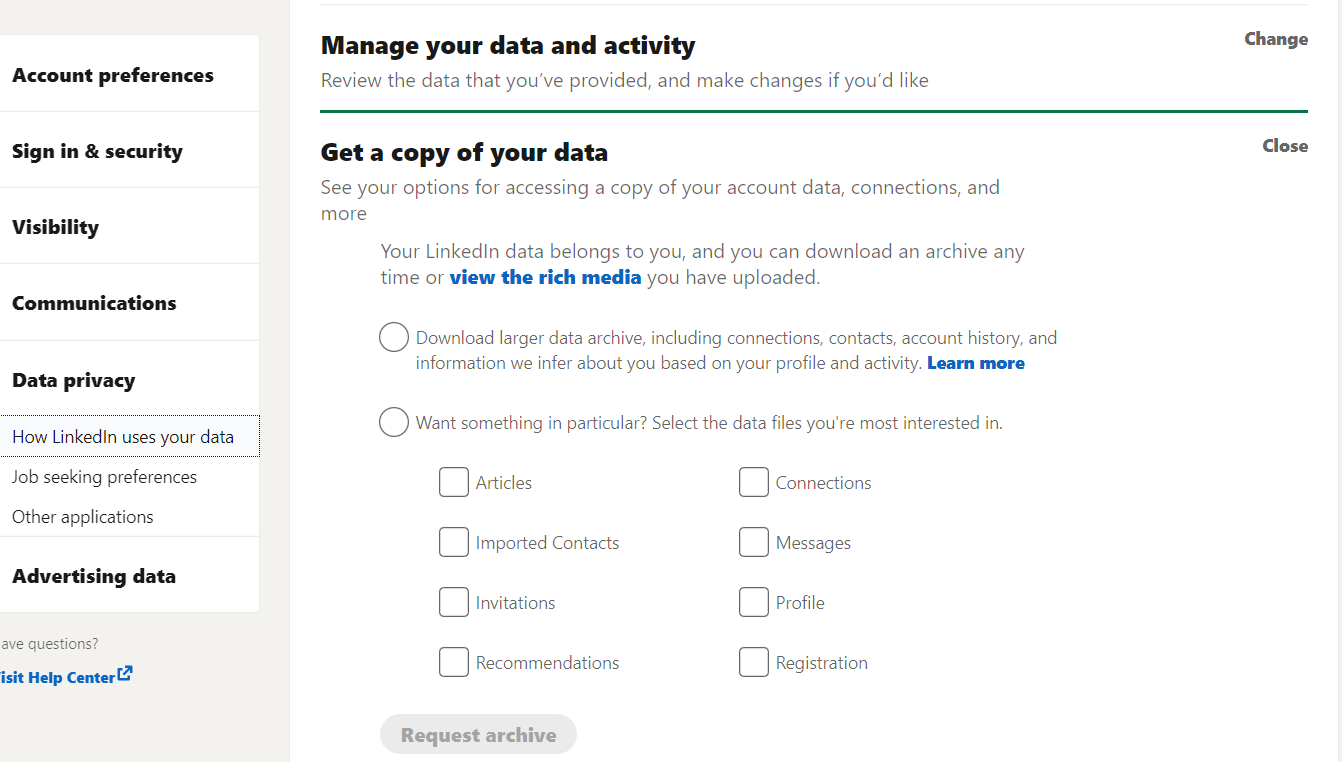Check the Profile checkbox
Screen dimensions: 1342x762
[754, 601]
